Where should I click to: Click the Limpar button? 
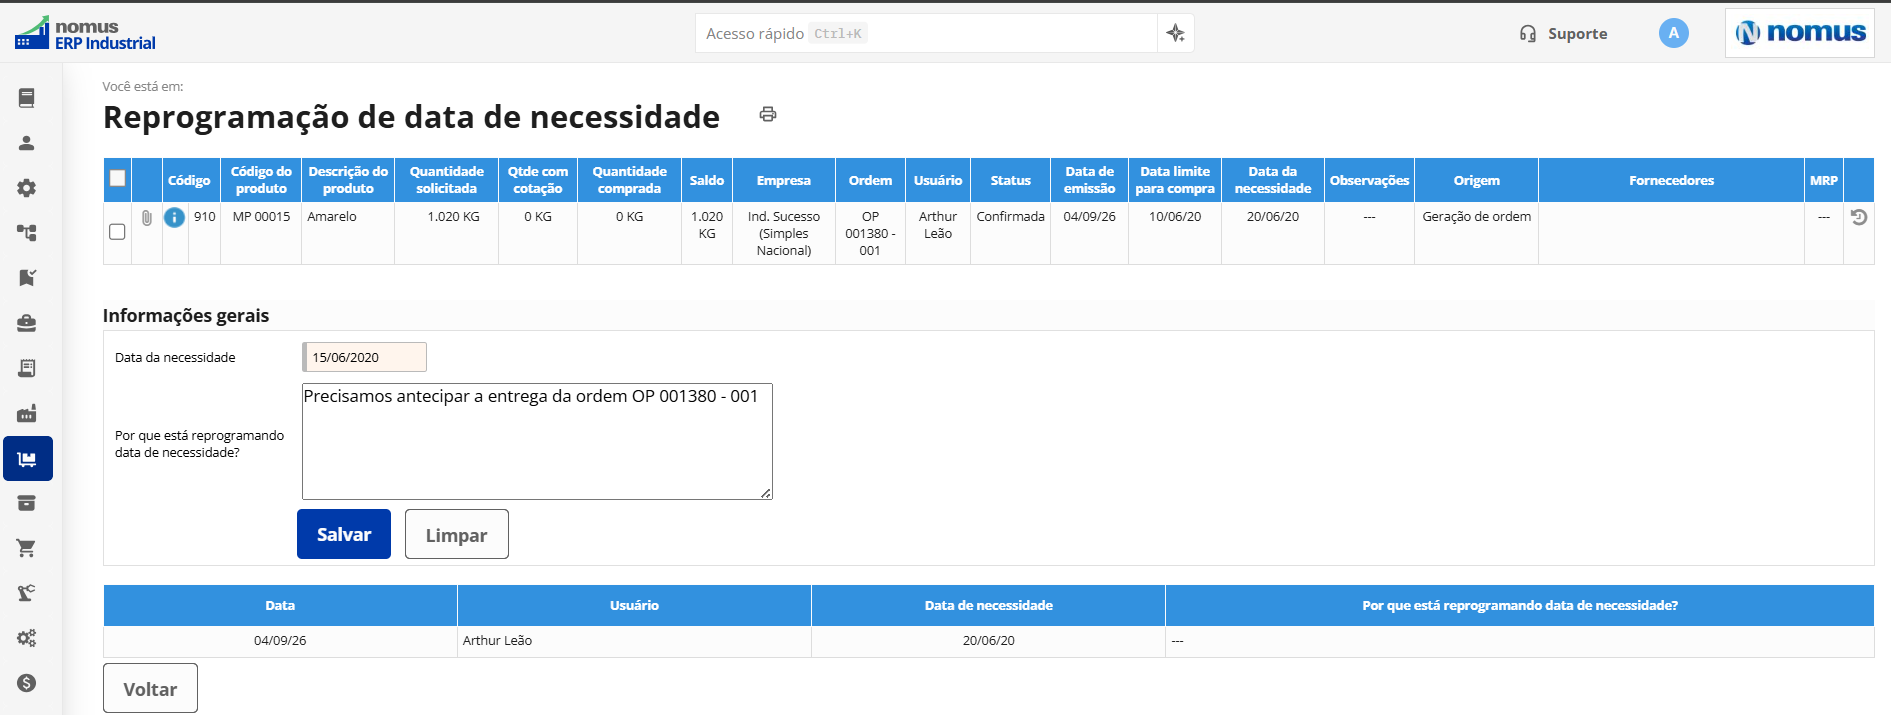(x=457, y=534)
